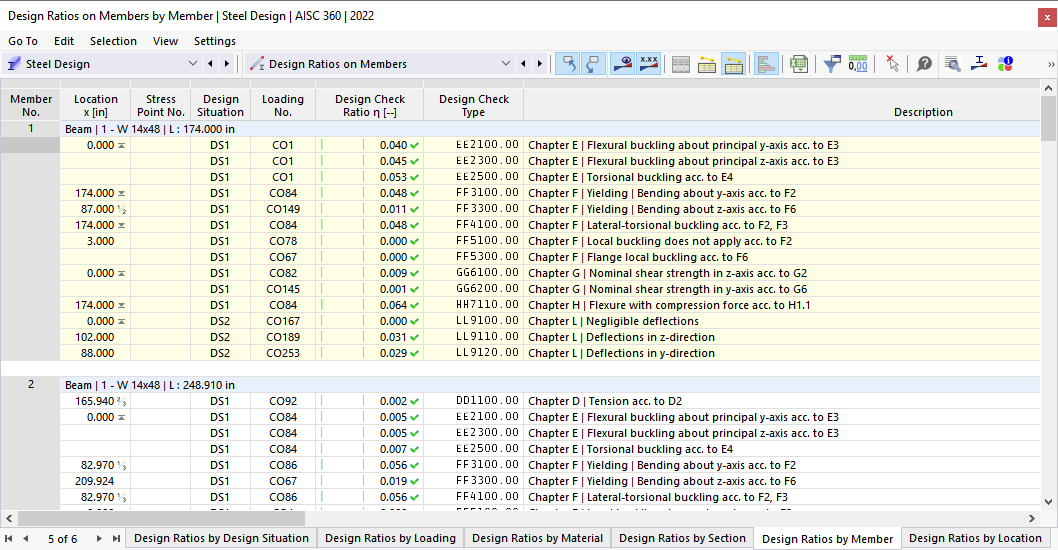Click the Member No. column header
Viewport: 1058px width, 550px height.
[x=31, y=105]
